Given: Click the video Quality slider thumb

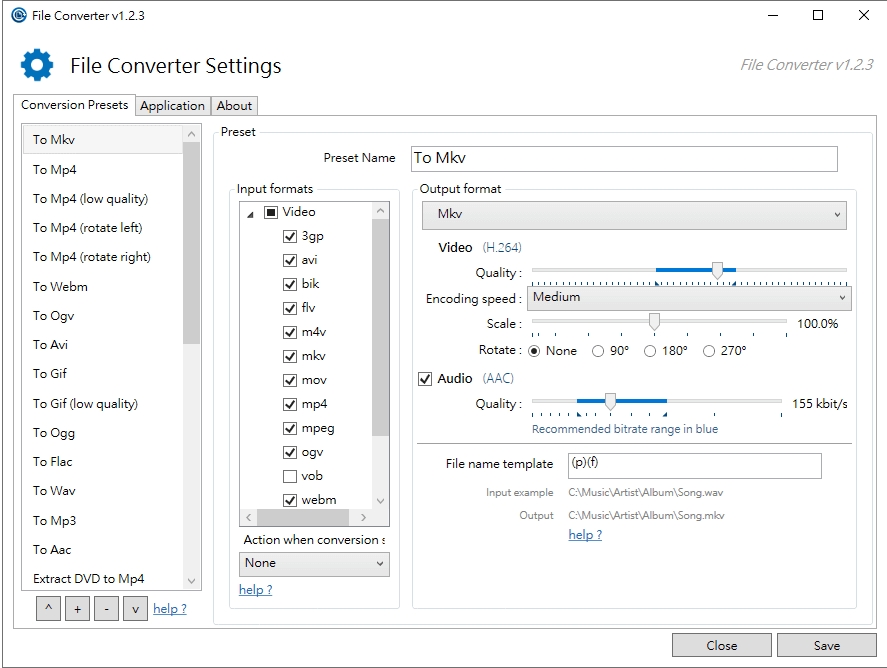Looking at the screenshot, I should [x=717, y=270].
